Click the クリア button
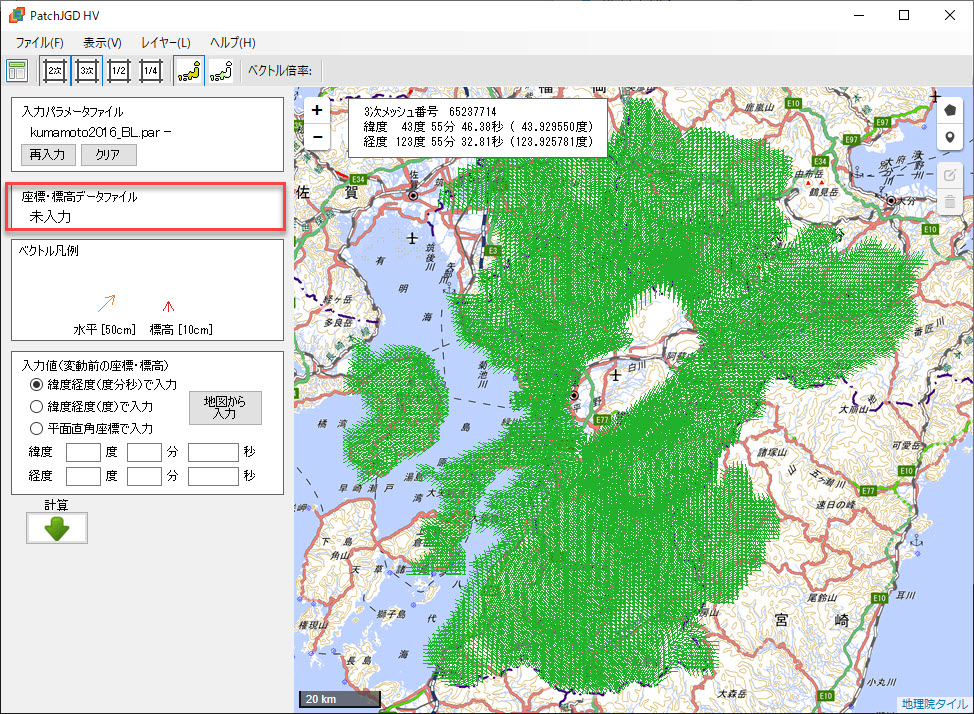This screenshot has width=974, height=714. point(108,154)
